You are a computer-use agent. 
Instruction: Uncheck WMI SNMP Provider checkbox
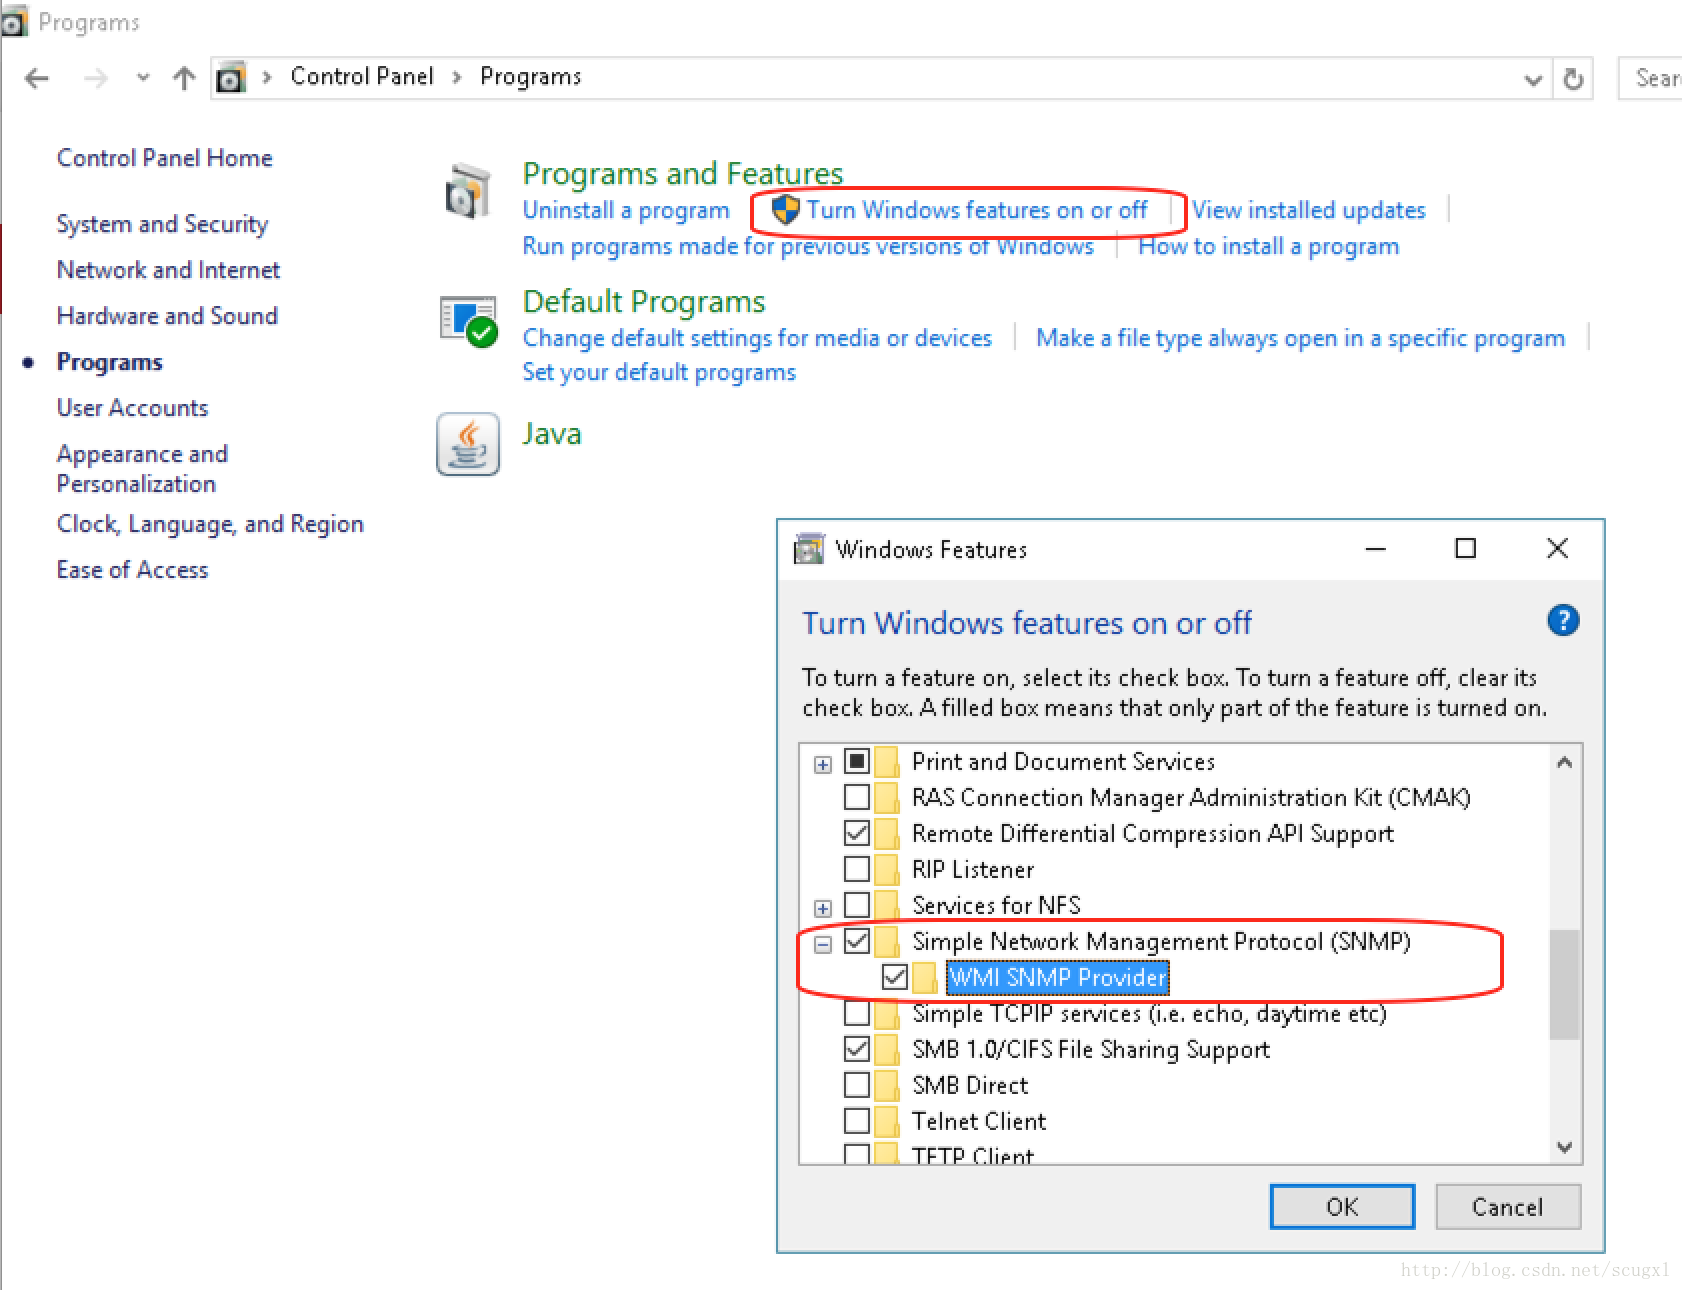(895, 977)
